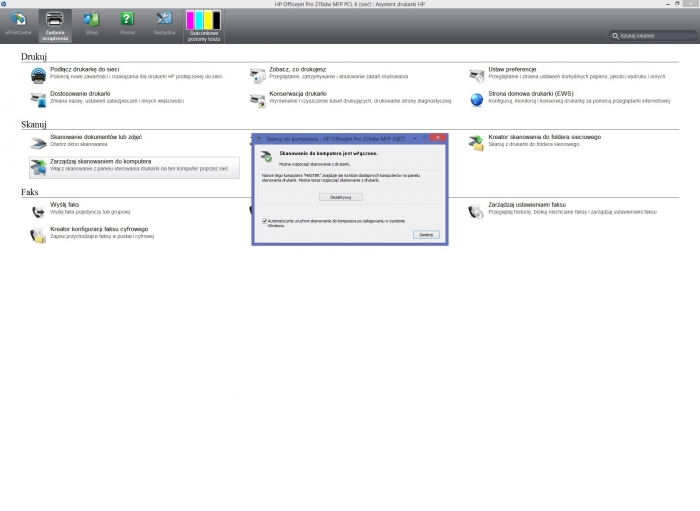700x511 pixels.
Task: Open the Sklep shopping bag icon
Action: pos(92,19)
